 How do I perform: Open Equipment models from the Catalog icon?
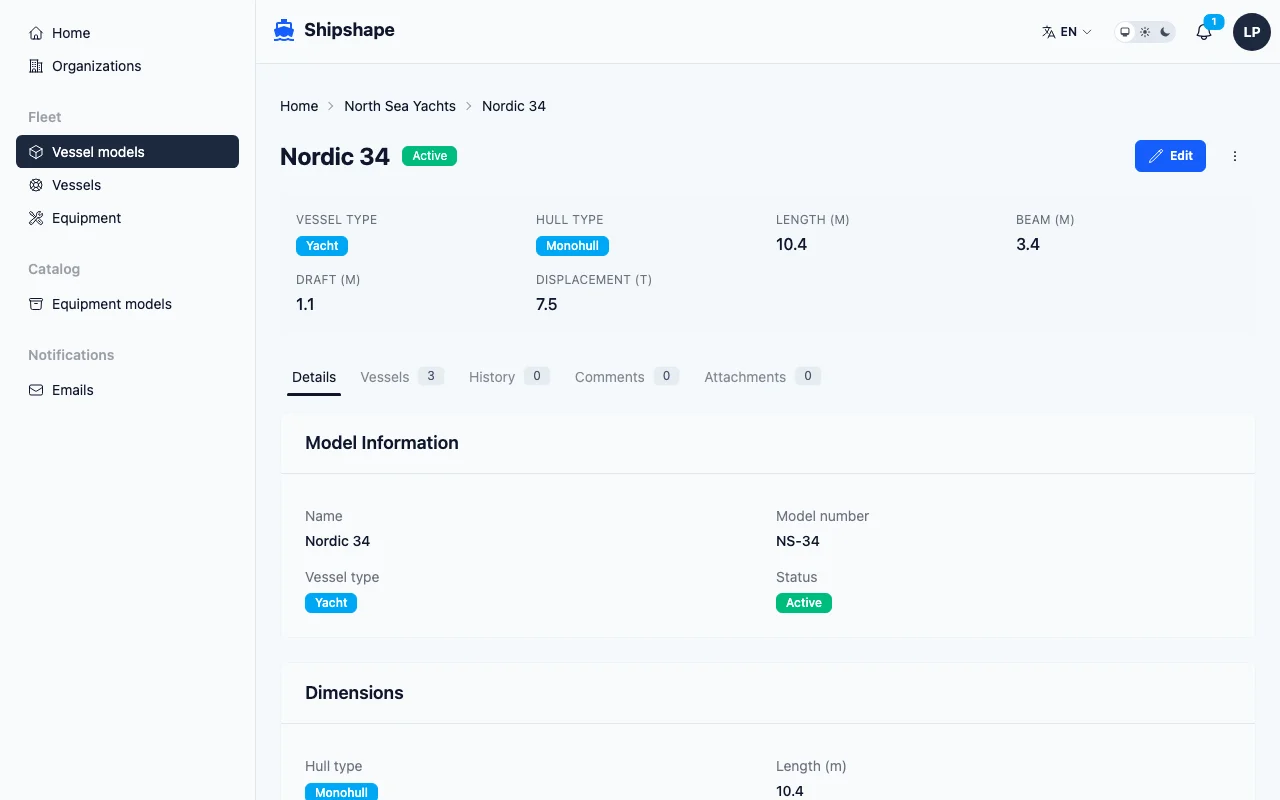(36, 304)
